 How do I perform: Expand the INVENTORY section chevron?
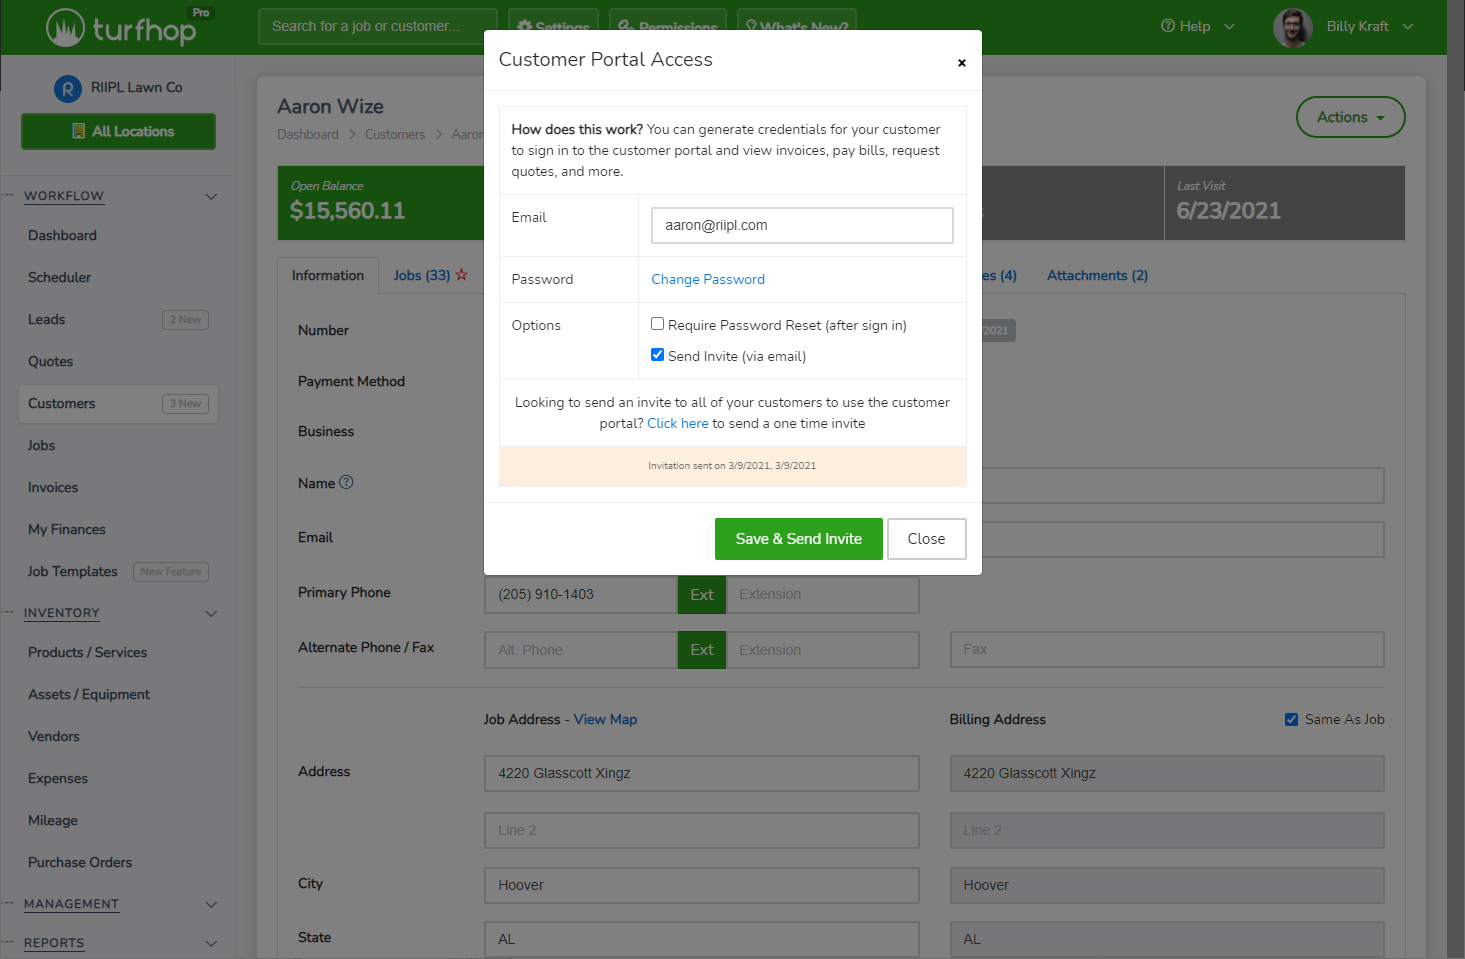pos(211,613)
